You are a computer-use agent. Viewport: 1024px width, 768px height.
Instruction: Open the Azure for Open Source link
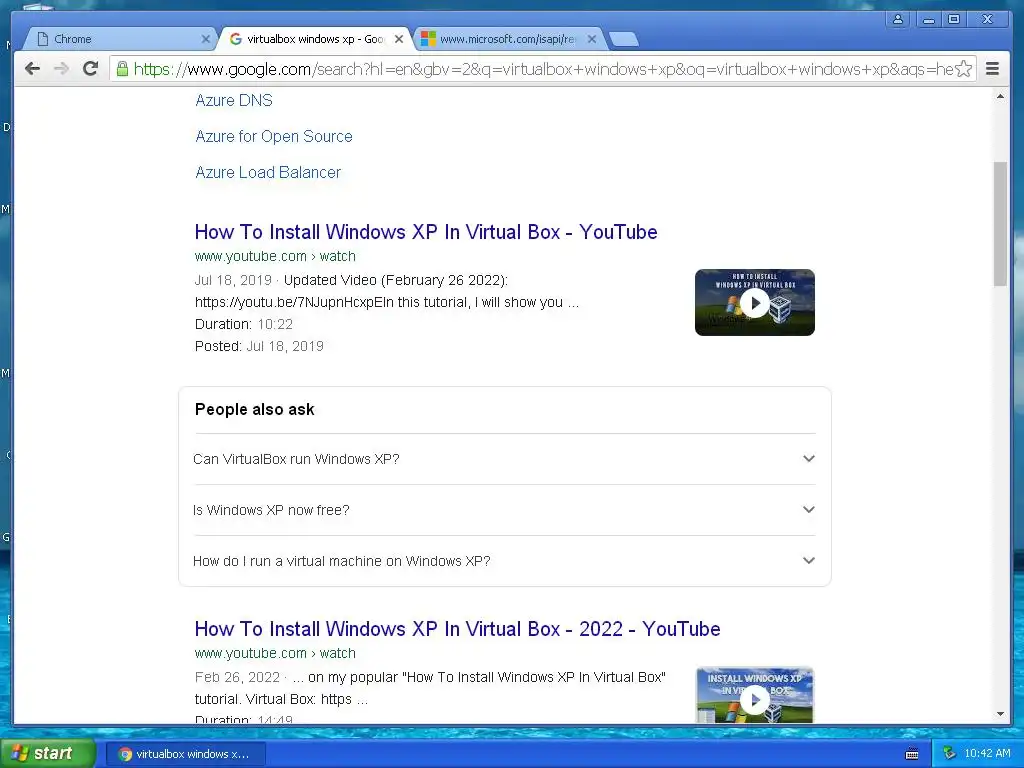pyautogui.click(x=274, y=136)
